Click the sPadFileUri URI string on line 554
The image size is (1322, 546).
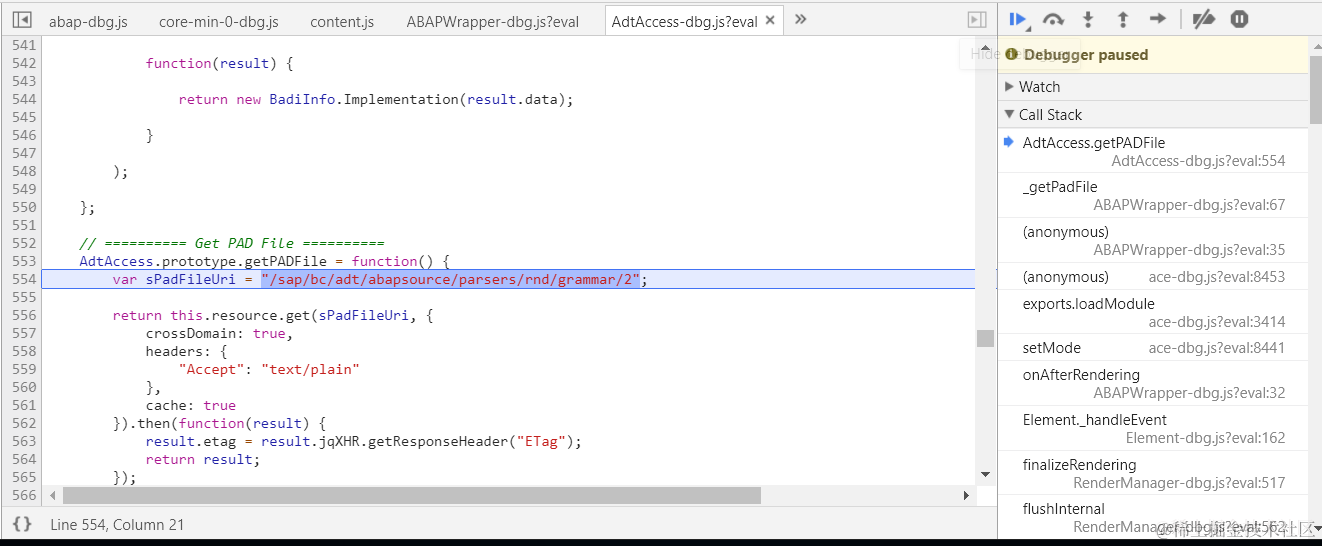[450, 279]
